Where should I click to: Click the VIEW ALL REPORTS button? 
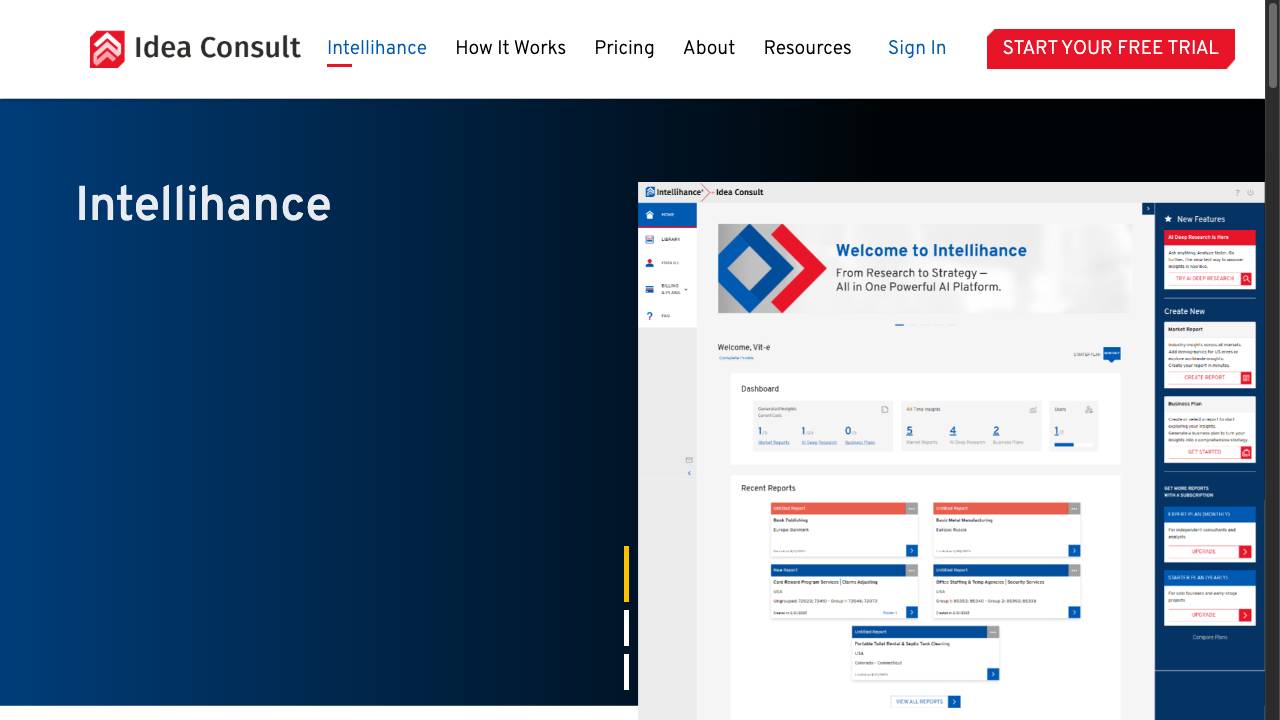pyautogui.click(x=926, y=702)
